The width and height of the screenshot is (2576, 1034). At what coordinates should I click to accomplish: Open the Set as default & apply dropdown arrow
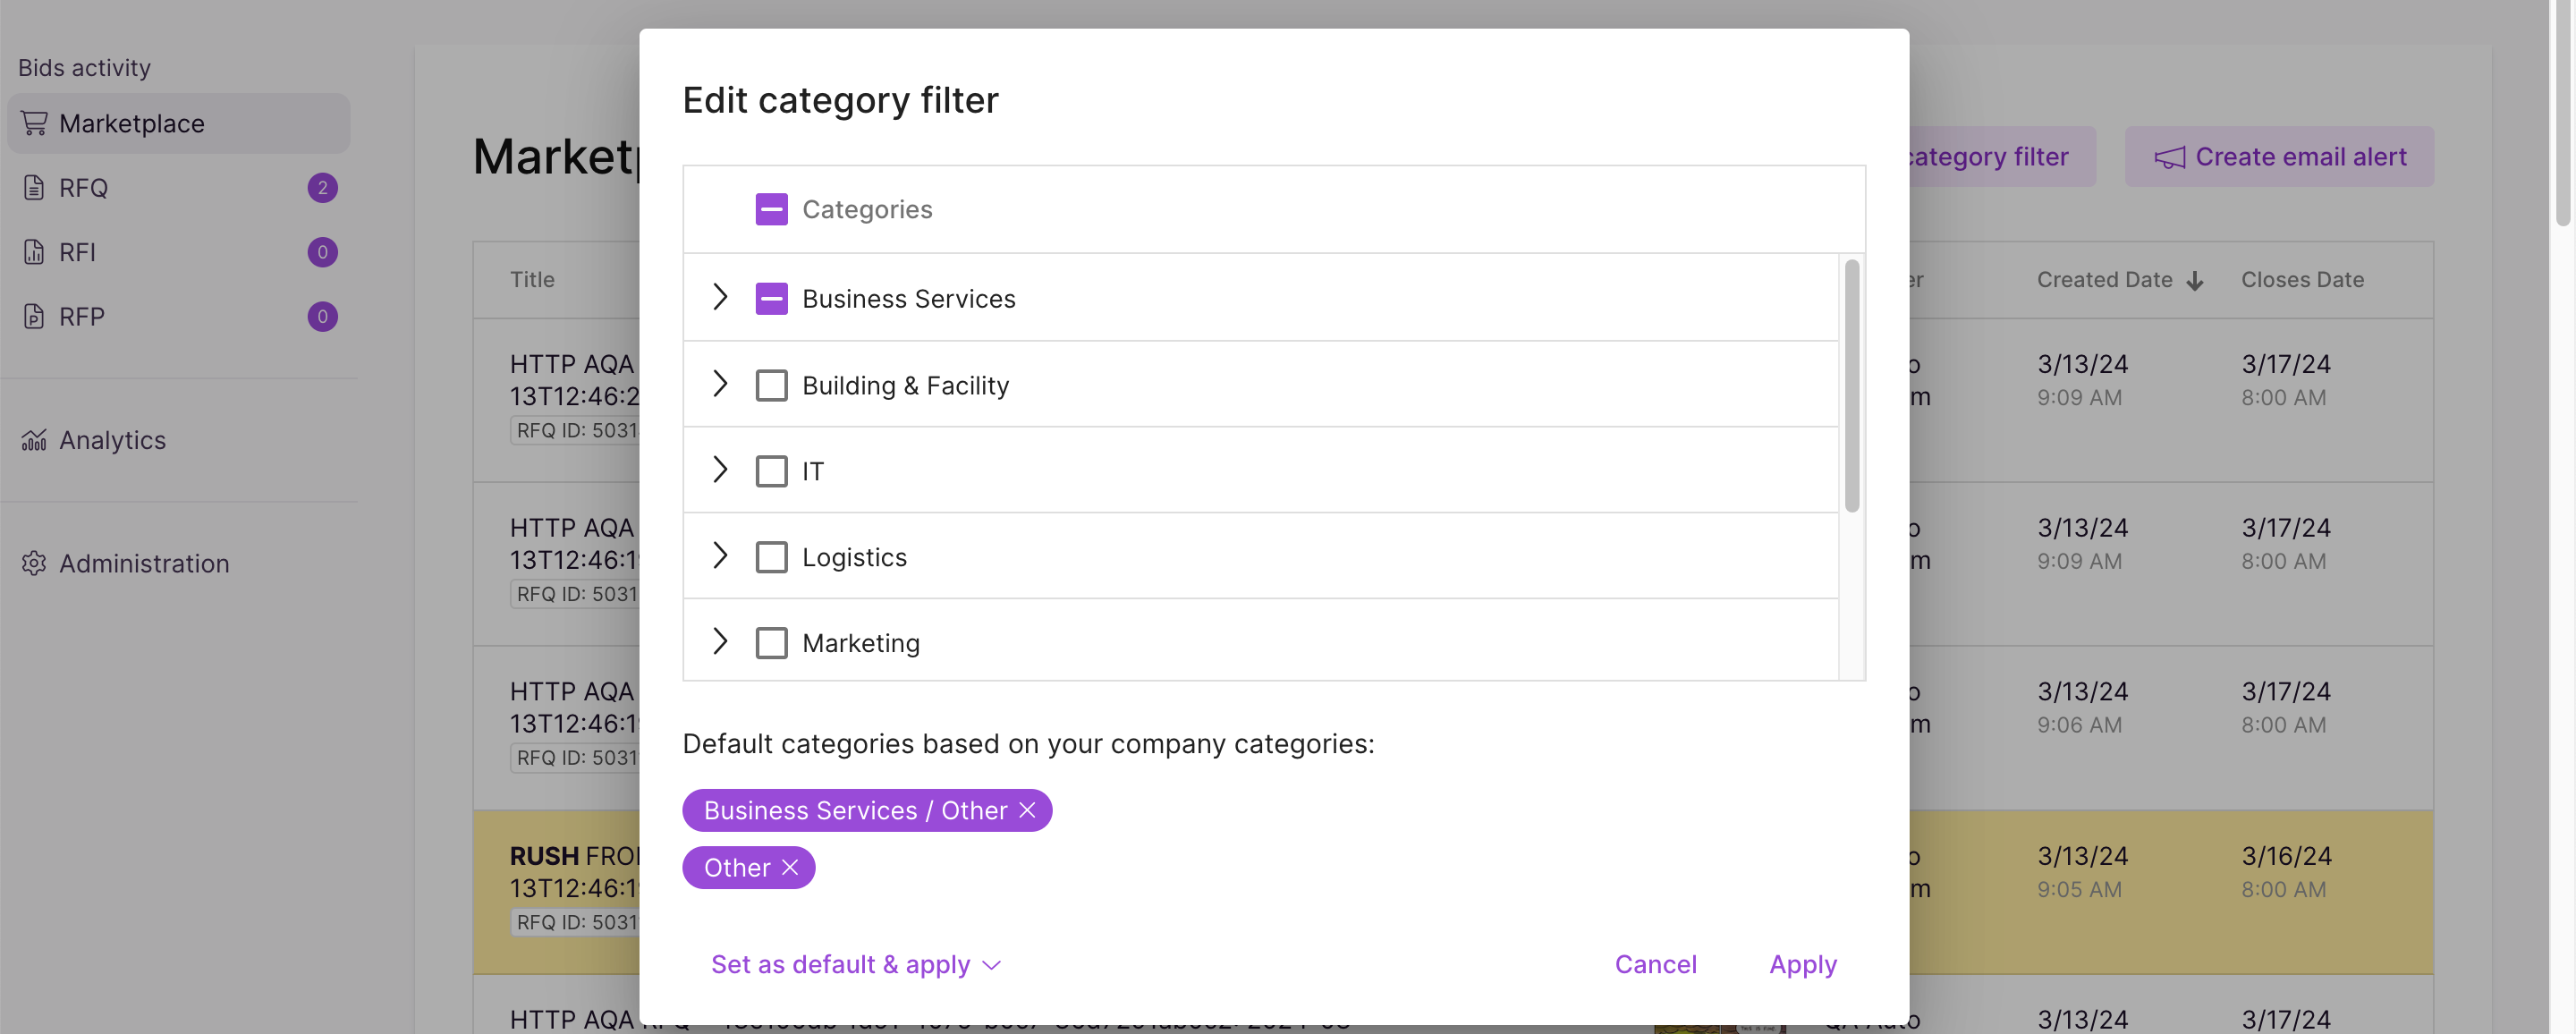click(991, 965)
